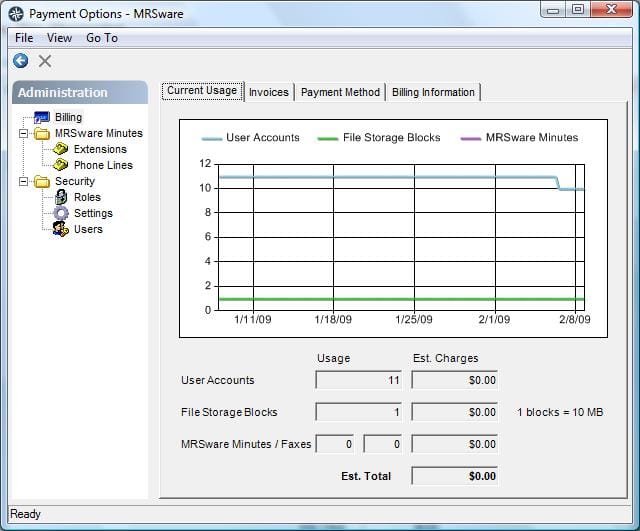
Task: Click the 2/8/09 date axis label
Action: coord(575,319)
